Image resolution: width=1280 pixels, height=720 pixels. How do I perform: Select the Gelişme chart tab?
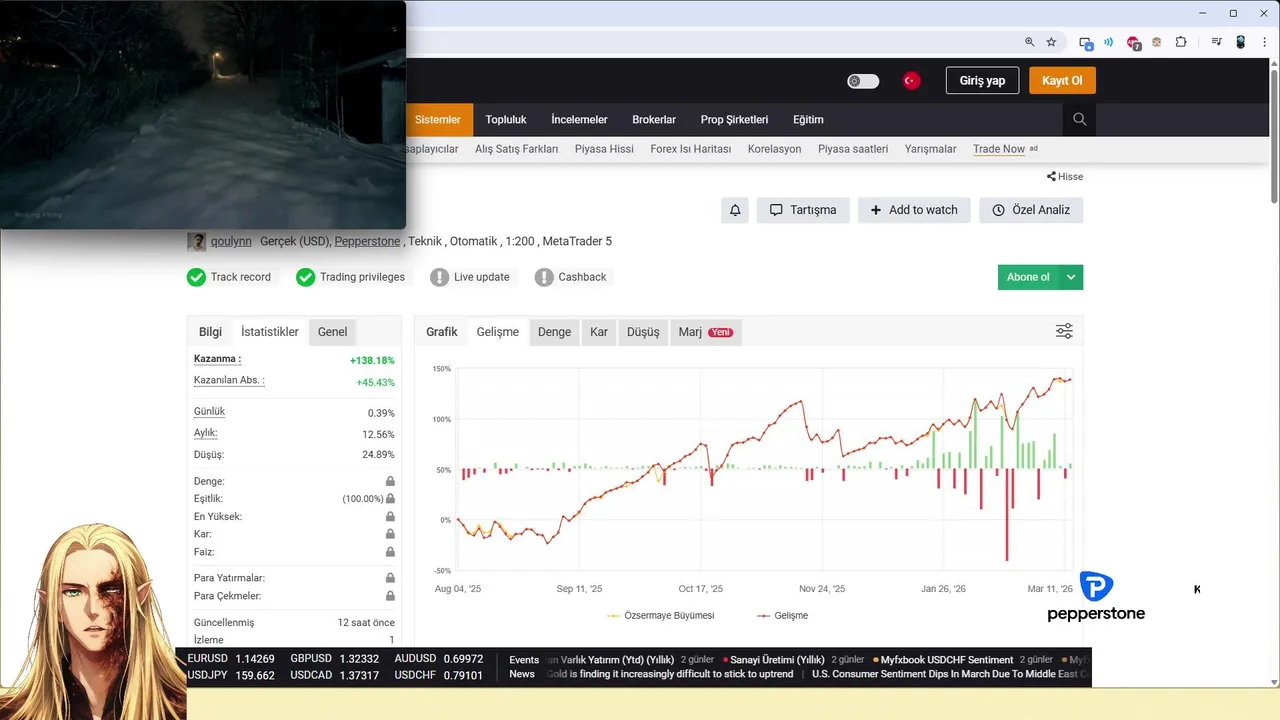(x=498, y=332)
